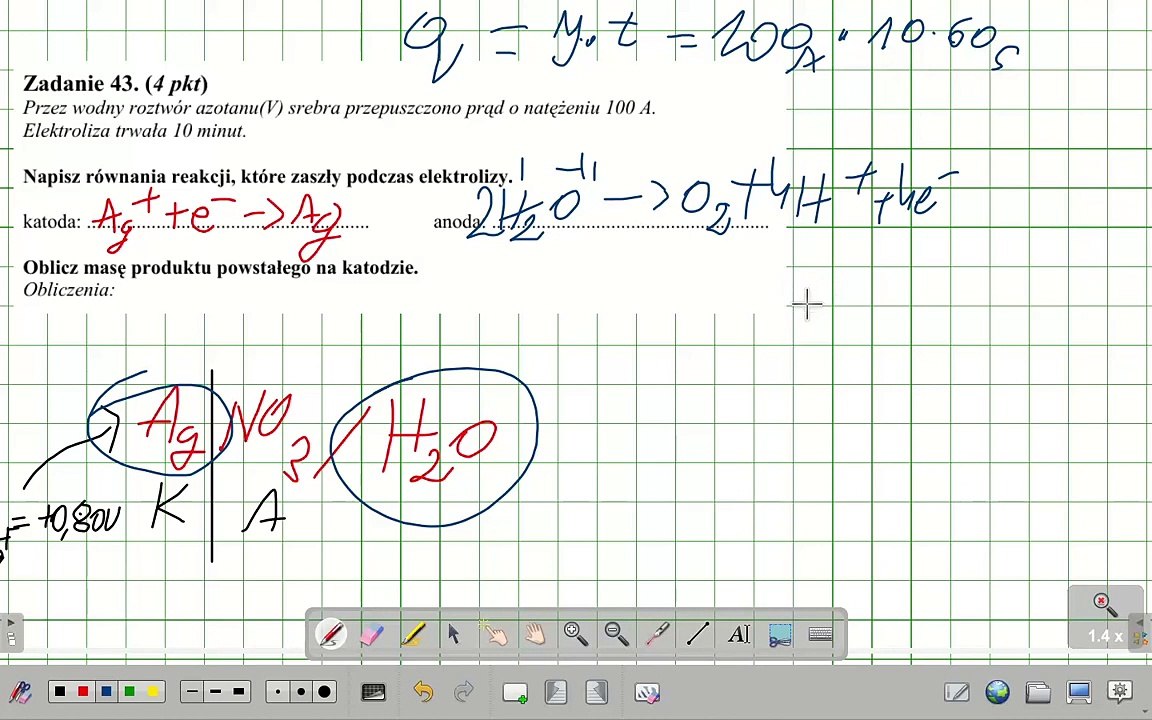Screen dimensions: 1152x720
Task: Open the pen and eraser tools icon
Action: [x=19, y=692]
